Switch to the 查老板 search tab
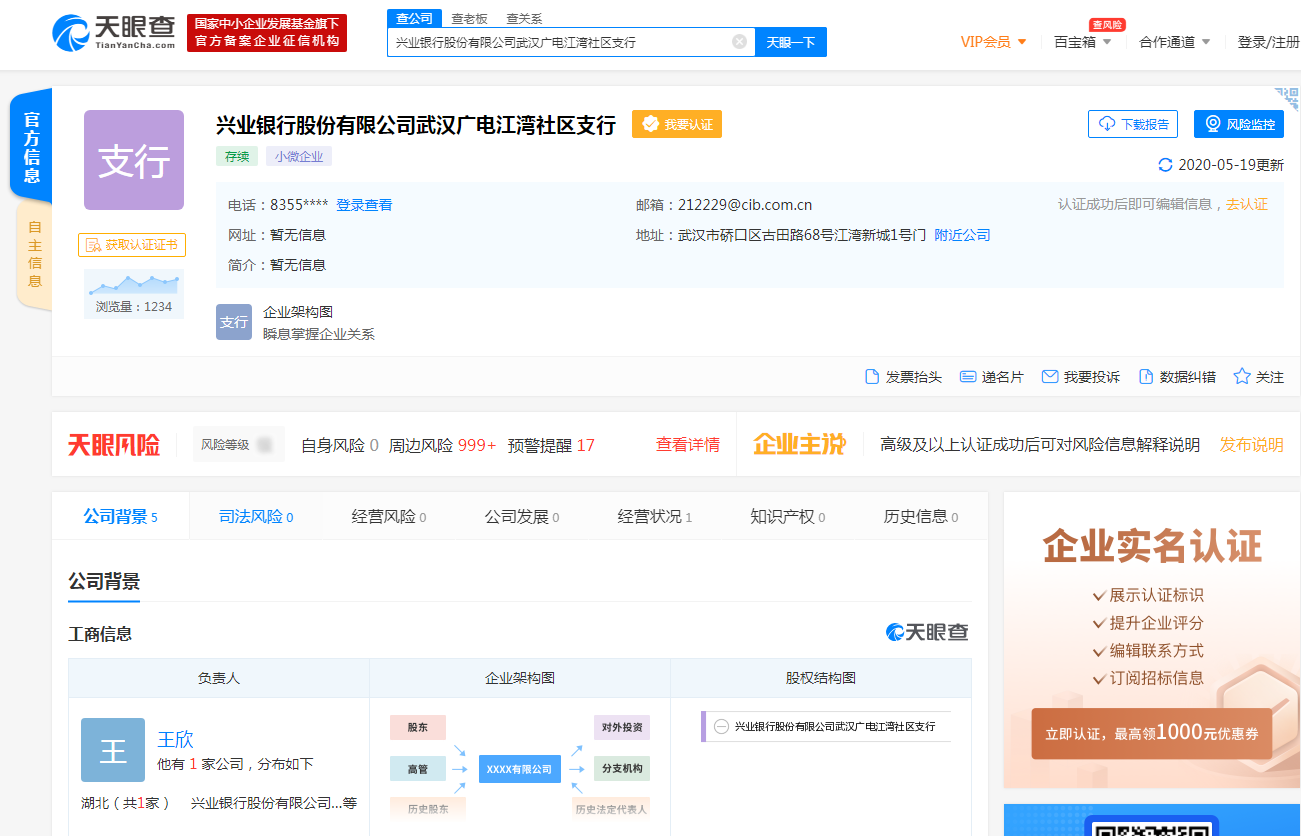Viewport: 1301px width, 836px height. [469, 18]
